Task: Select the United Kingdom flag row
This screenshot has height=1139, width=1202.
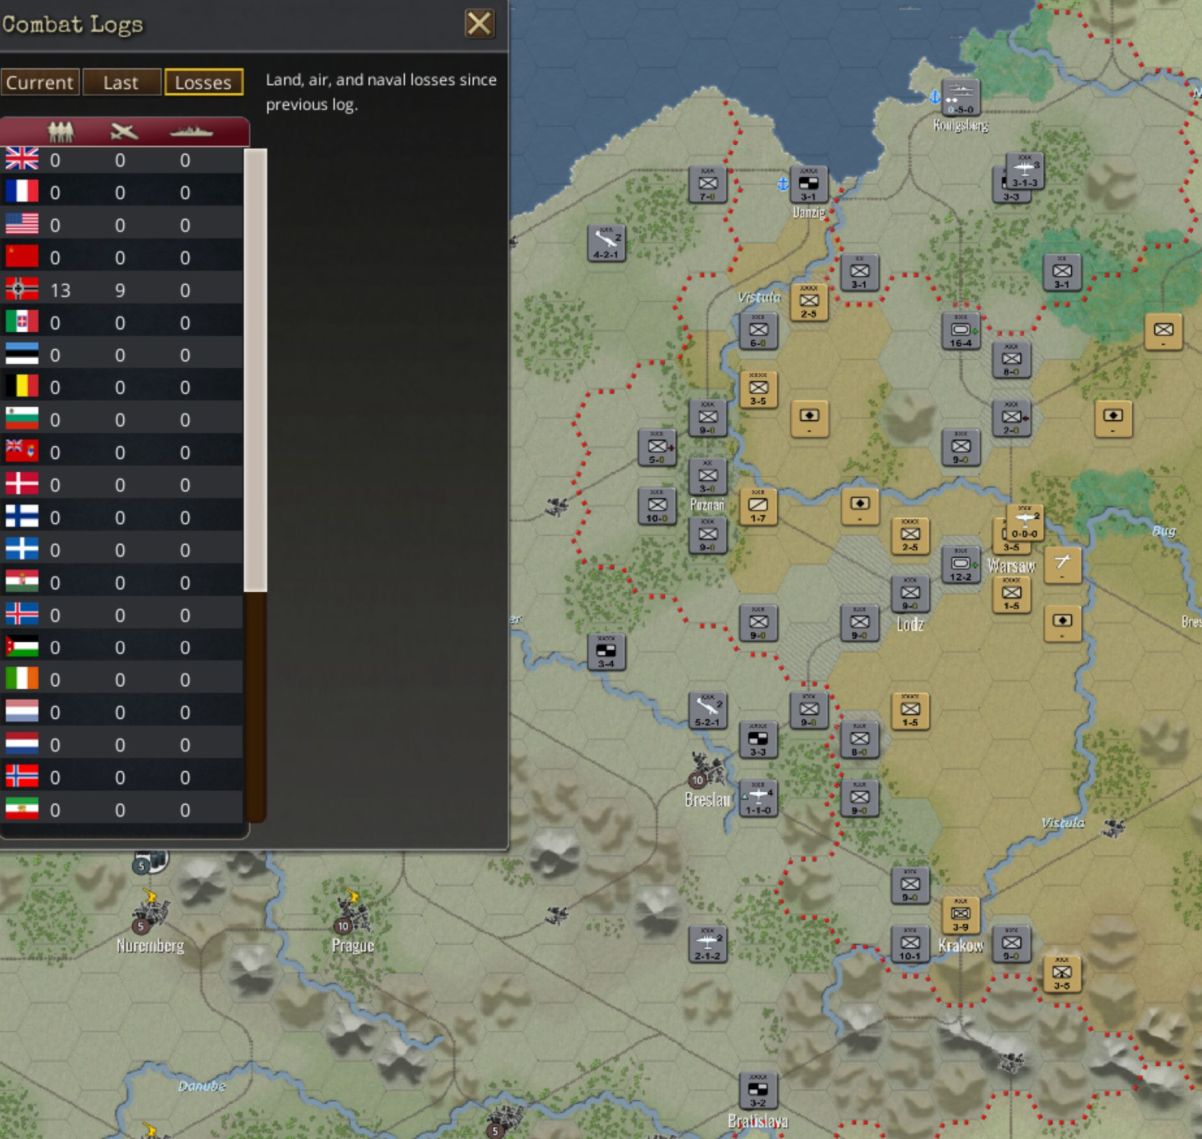Action: (121, 160)
